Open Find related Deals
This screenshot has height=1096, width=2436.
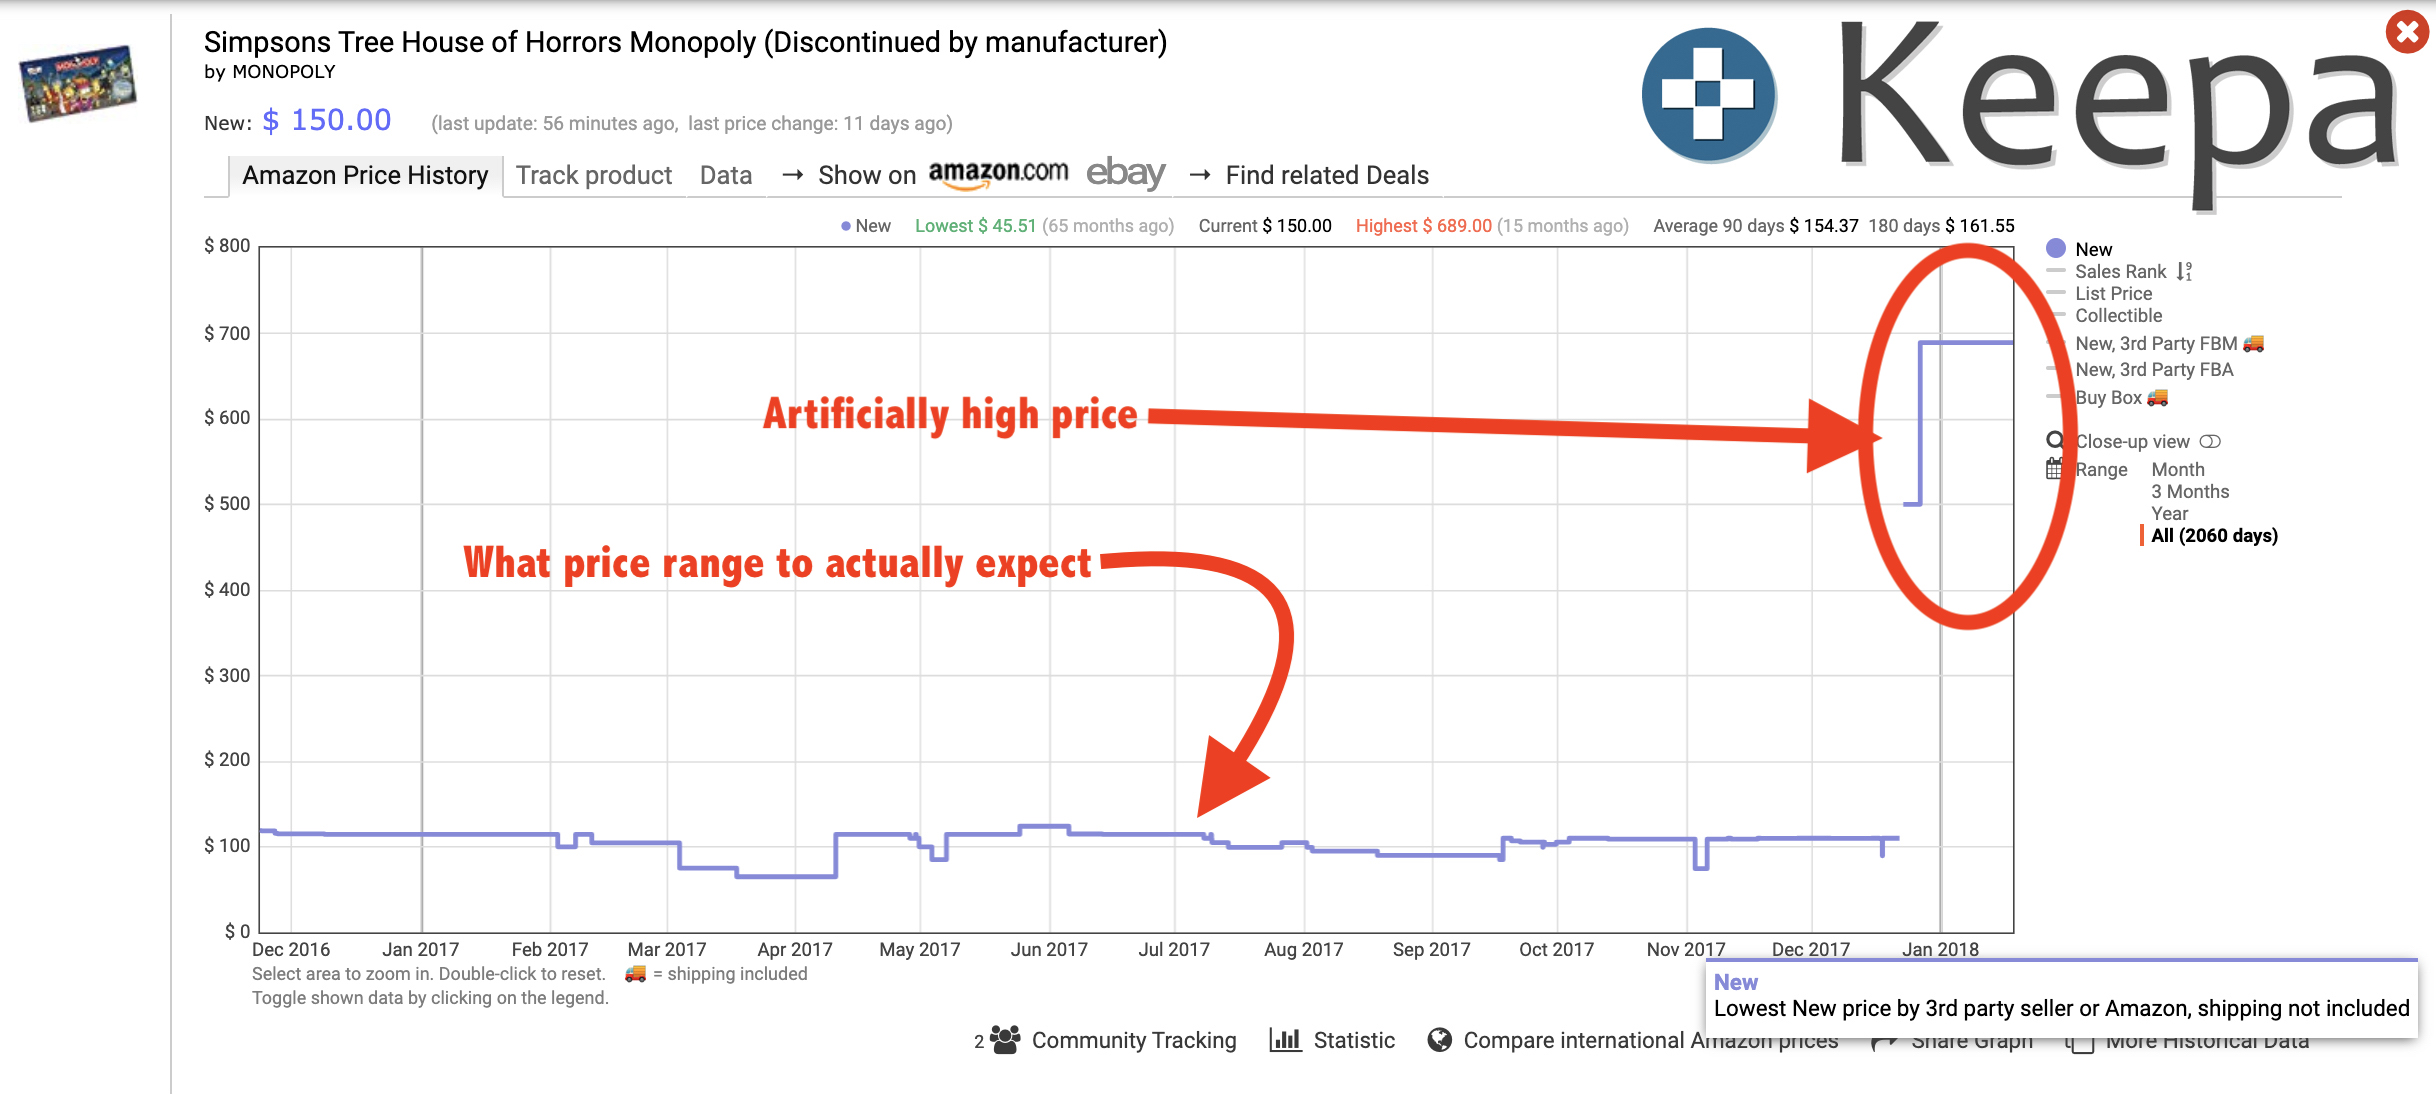tap(1327, 175)
